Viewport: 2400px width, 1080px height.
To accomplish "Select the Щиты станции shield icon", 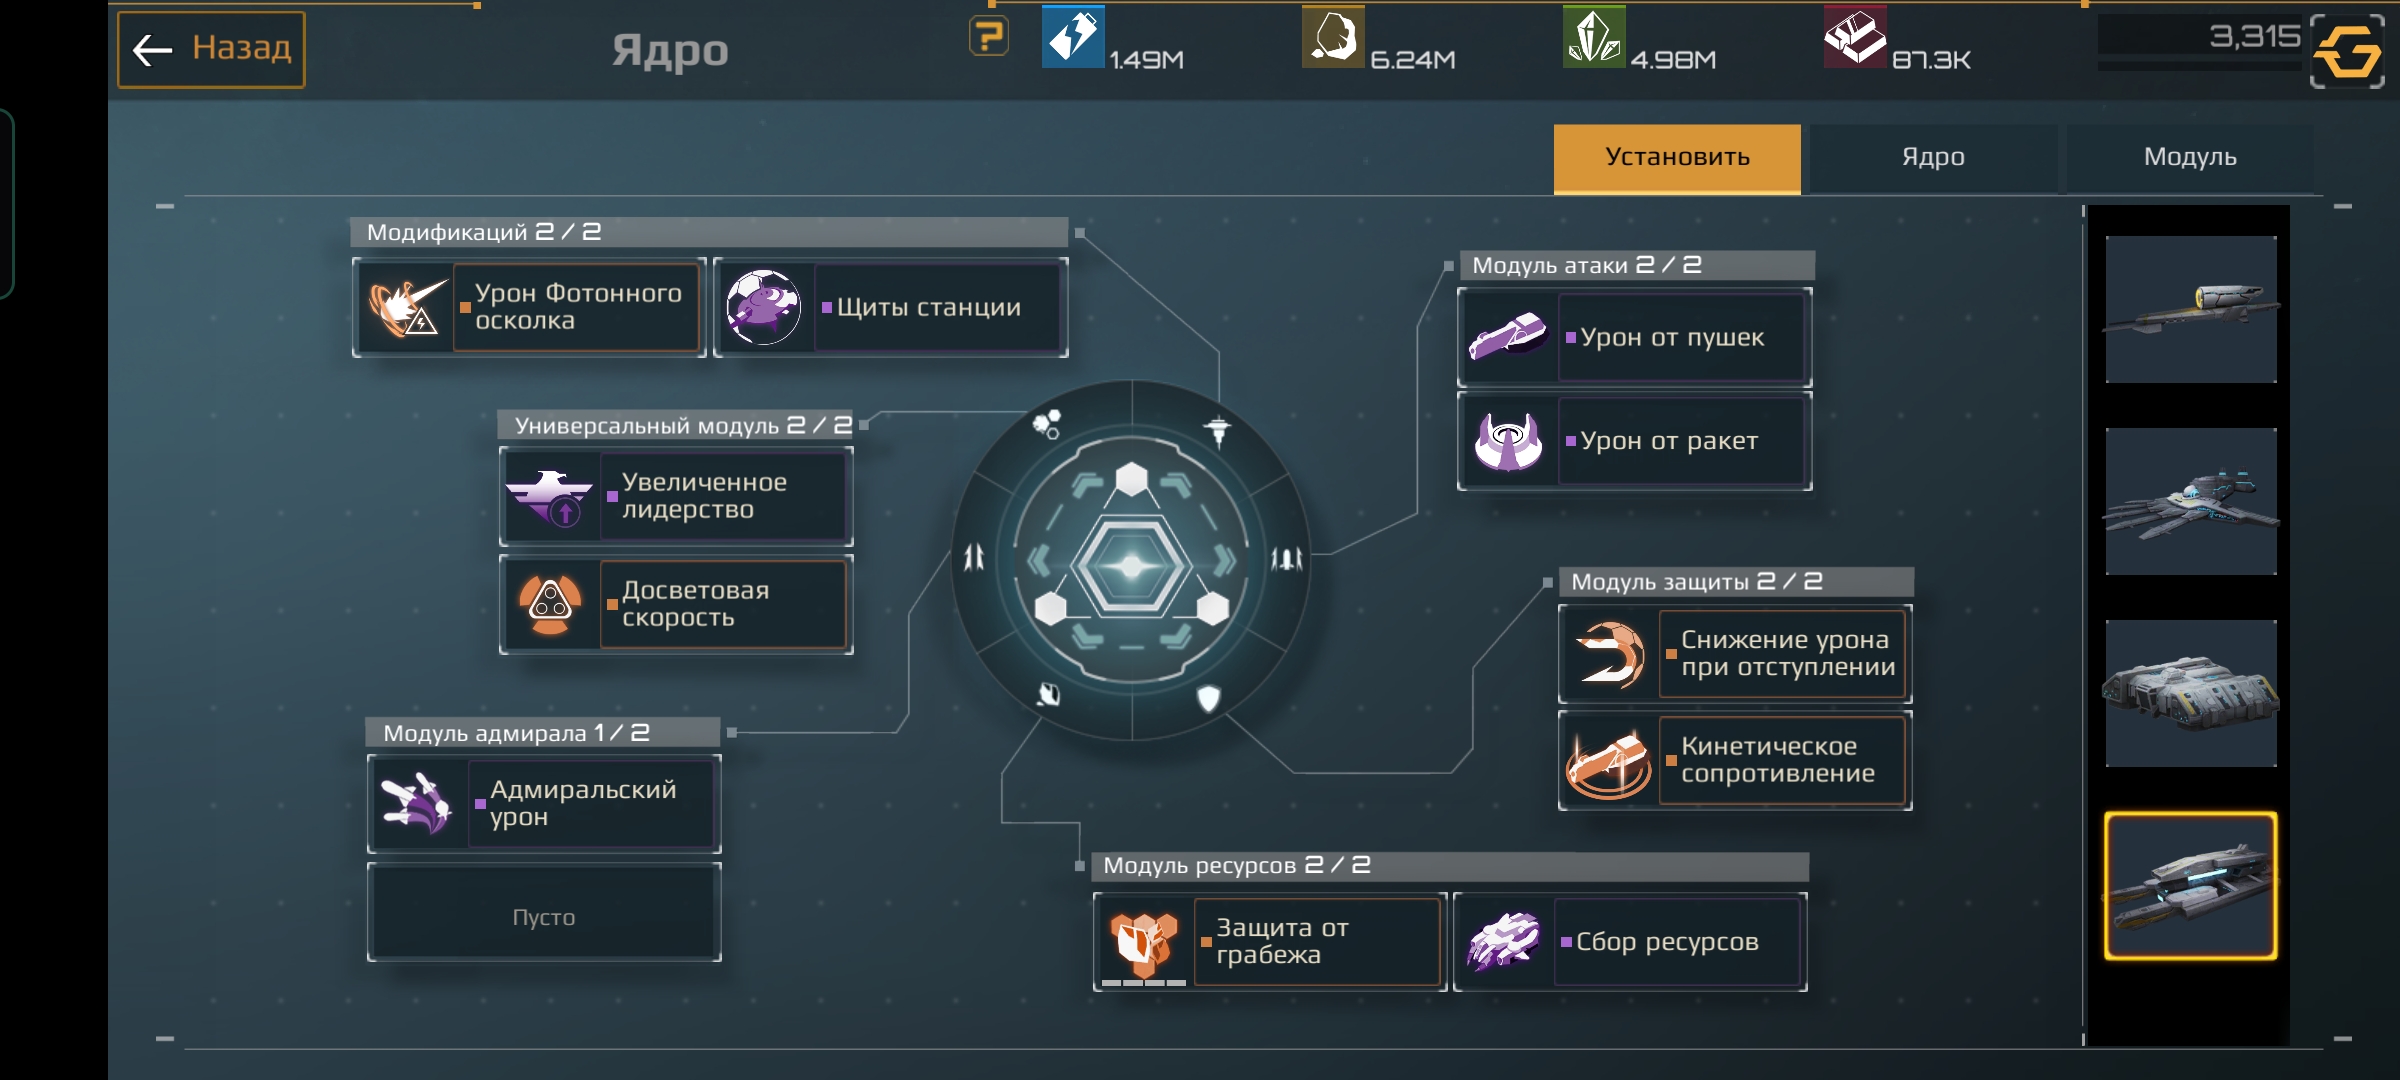I will tap(764, 307).
